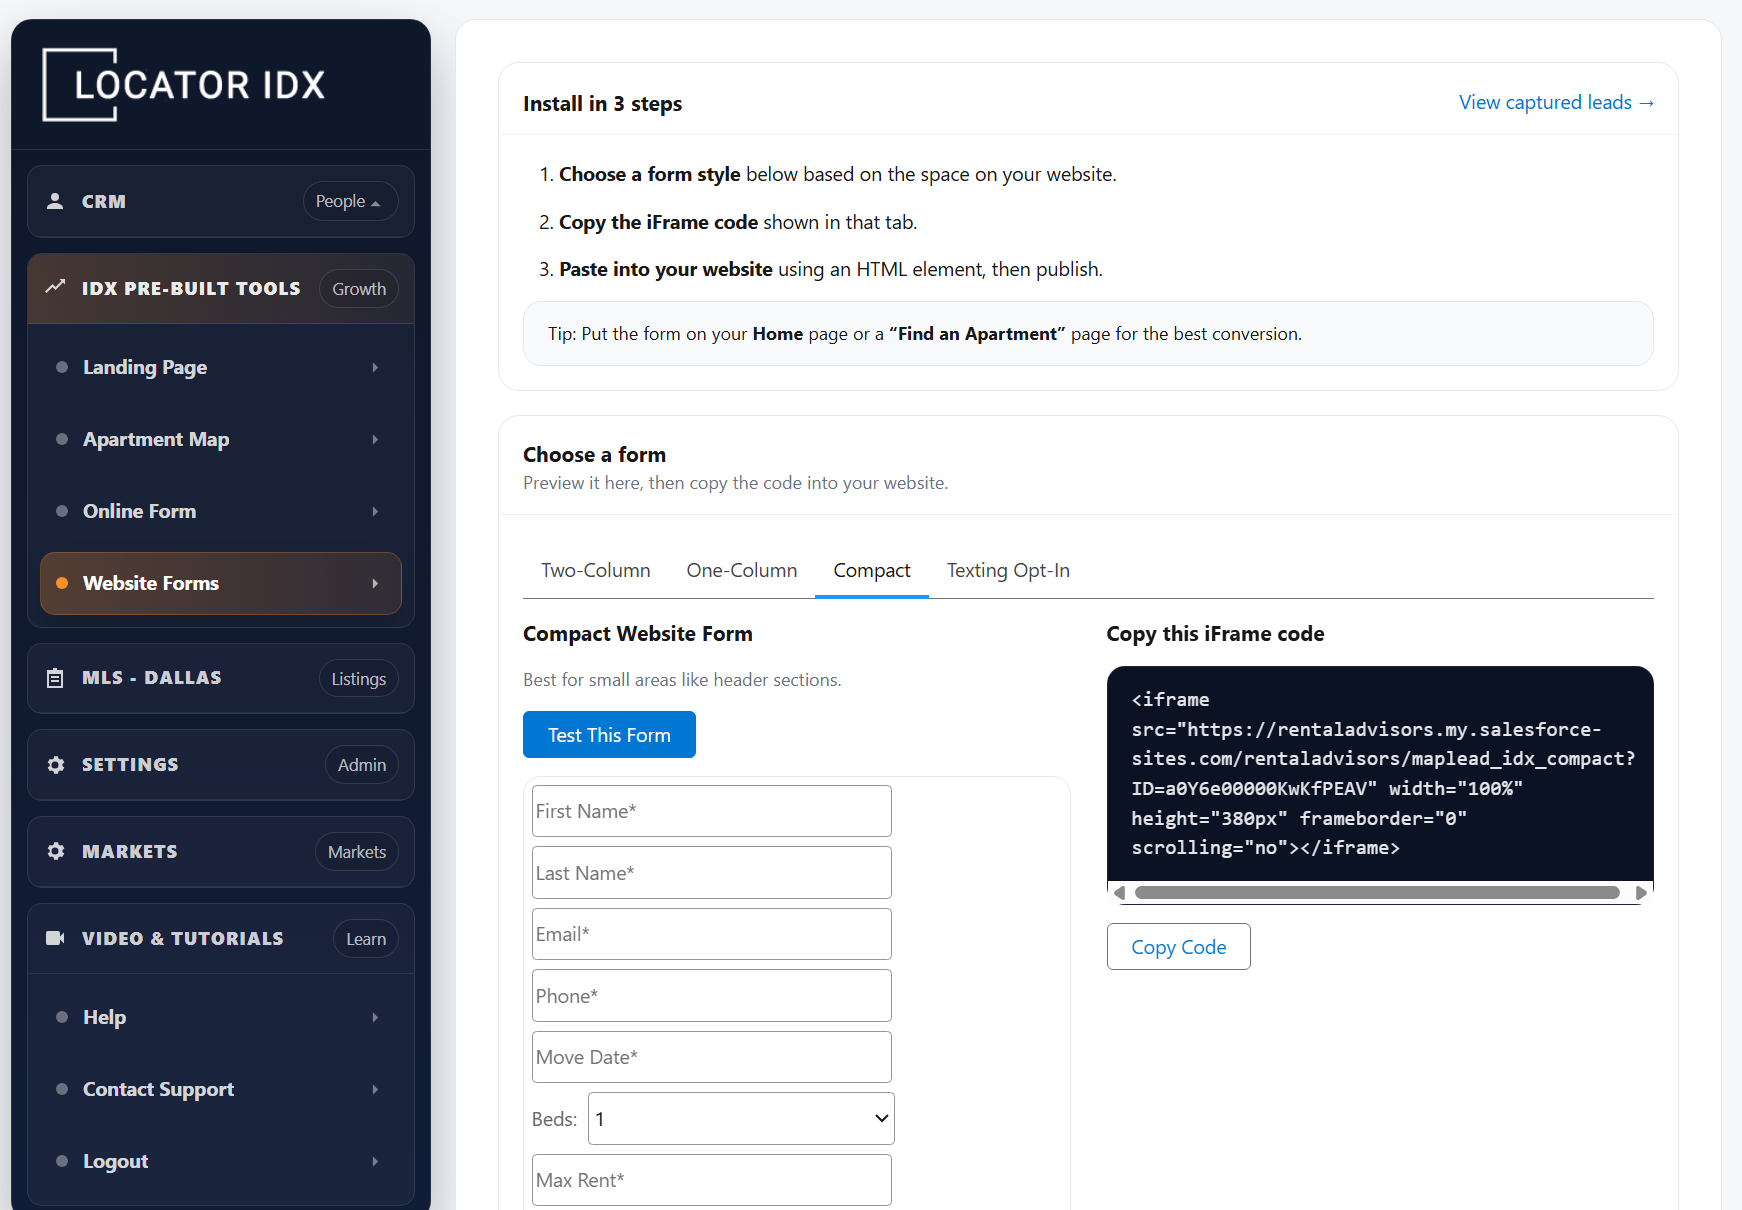Open the Help menu item
The height and width of the screenshot is (1210, 1742).
[x=221, y=1017]
